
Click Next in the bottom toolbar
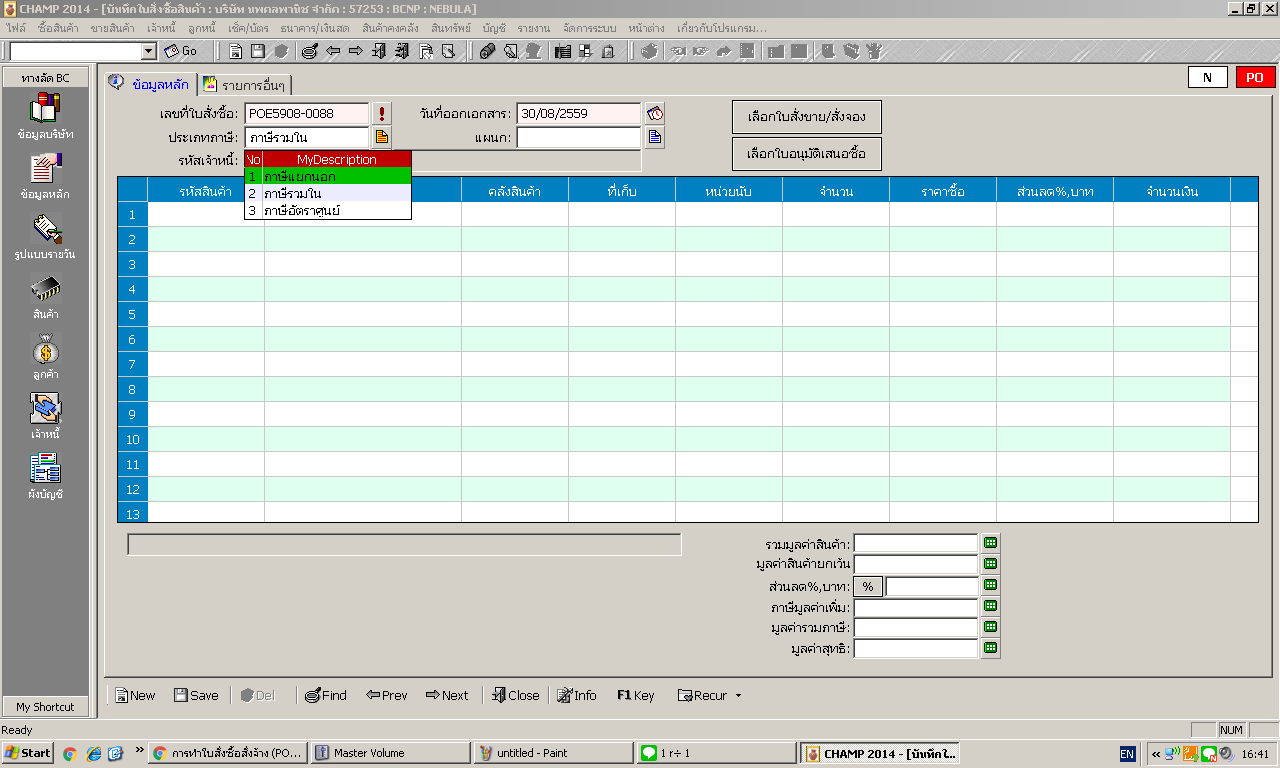tap(446, 696)
